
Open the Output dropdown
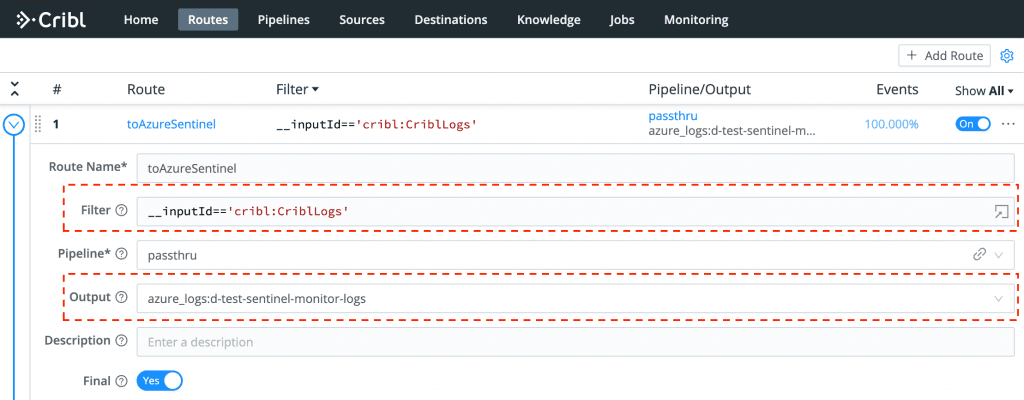998,298
